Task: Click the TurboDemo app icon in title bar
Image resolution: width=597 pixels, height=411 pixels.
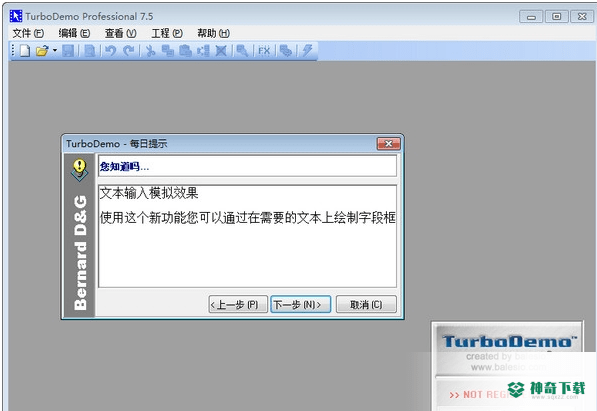Action: 16,16
